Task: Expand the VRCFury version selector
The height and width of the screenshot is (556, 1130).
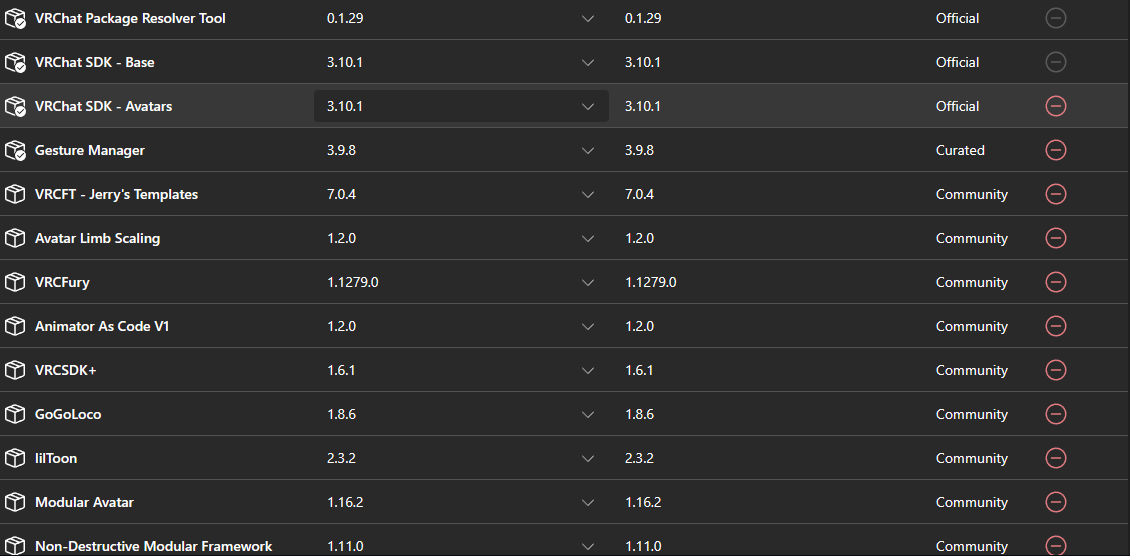Action: (461, 282)
